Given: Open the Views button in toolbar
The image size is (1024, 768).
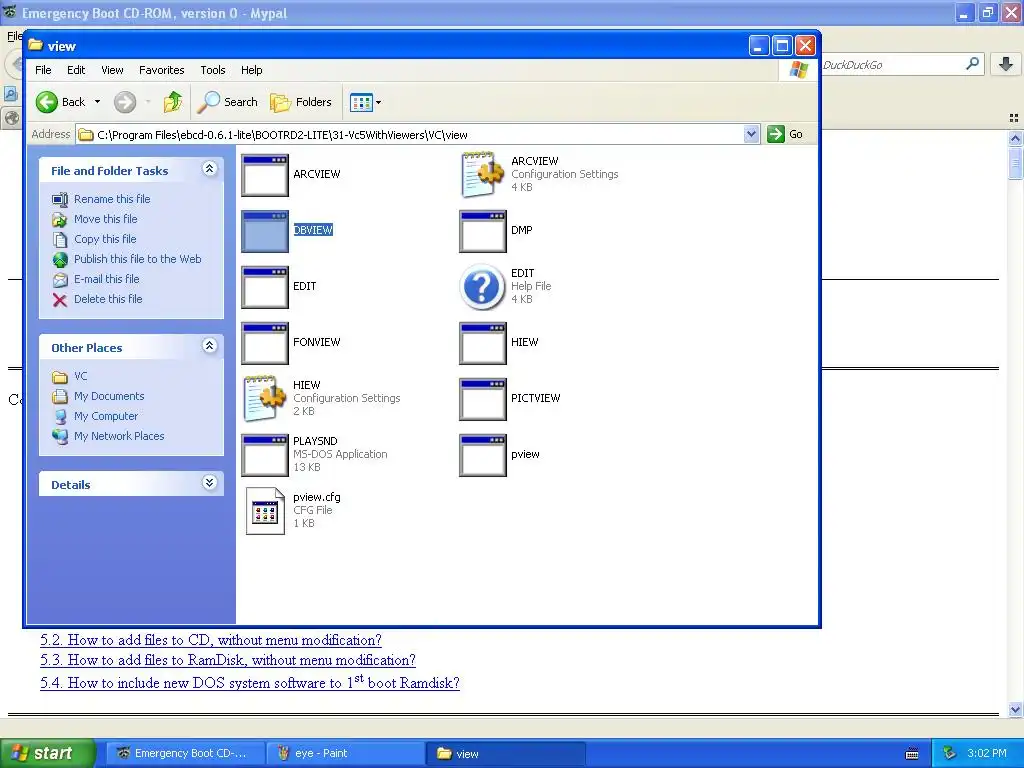Looking at the screenshot, I should 361,102.
